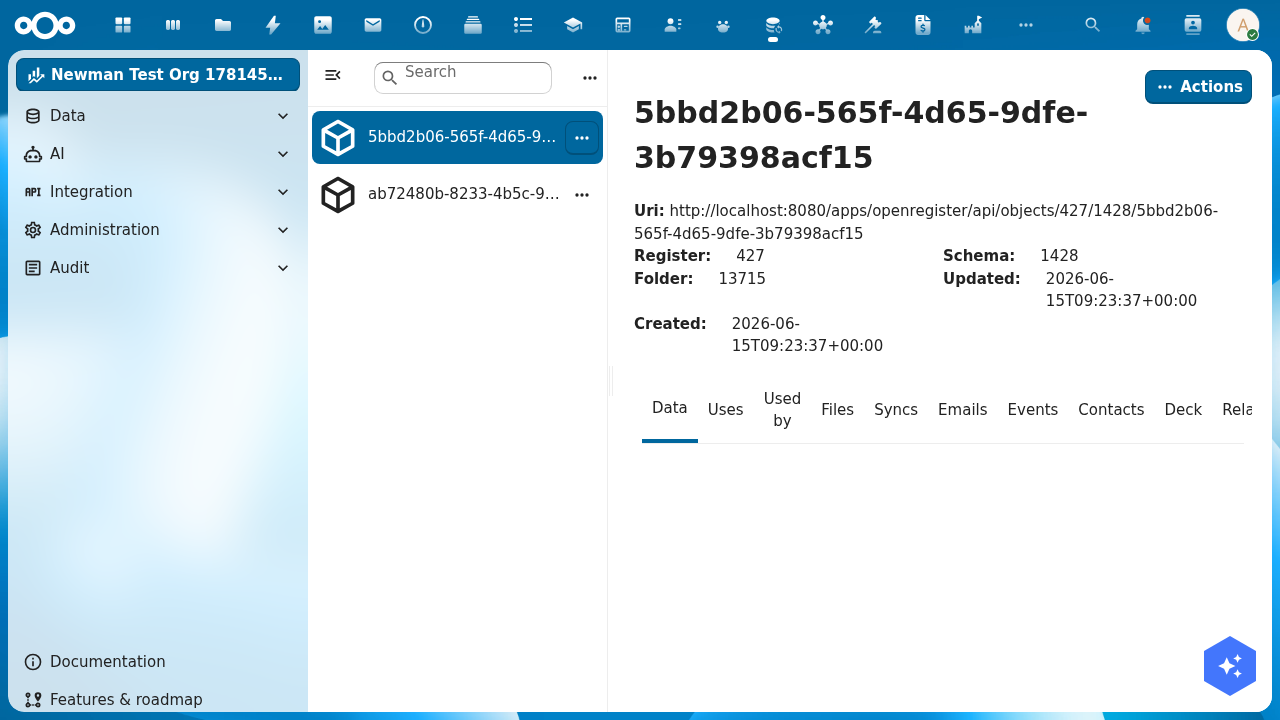Open the graduation cap app icon
Screen dimensions: 1280x720
(573, 25)
